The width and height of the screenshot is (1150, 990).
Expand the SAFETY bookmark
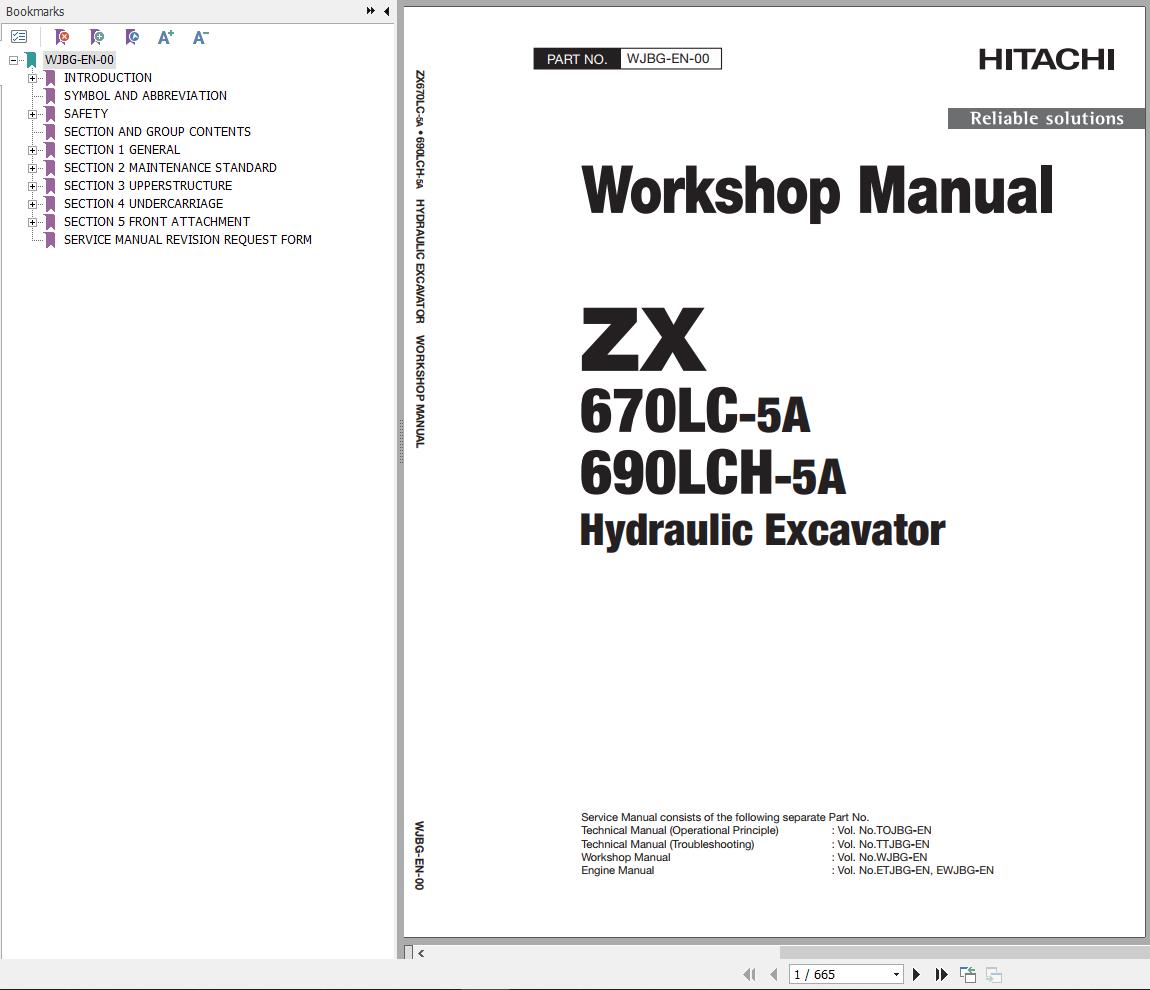pyautogui.click(x=32, y=114)
